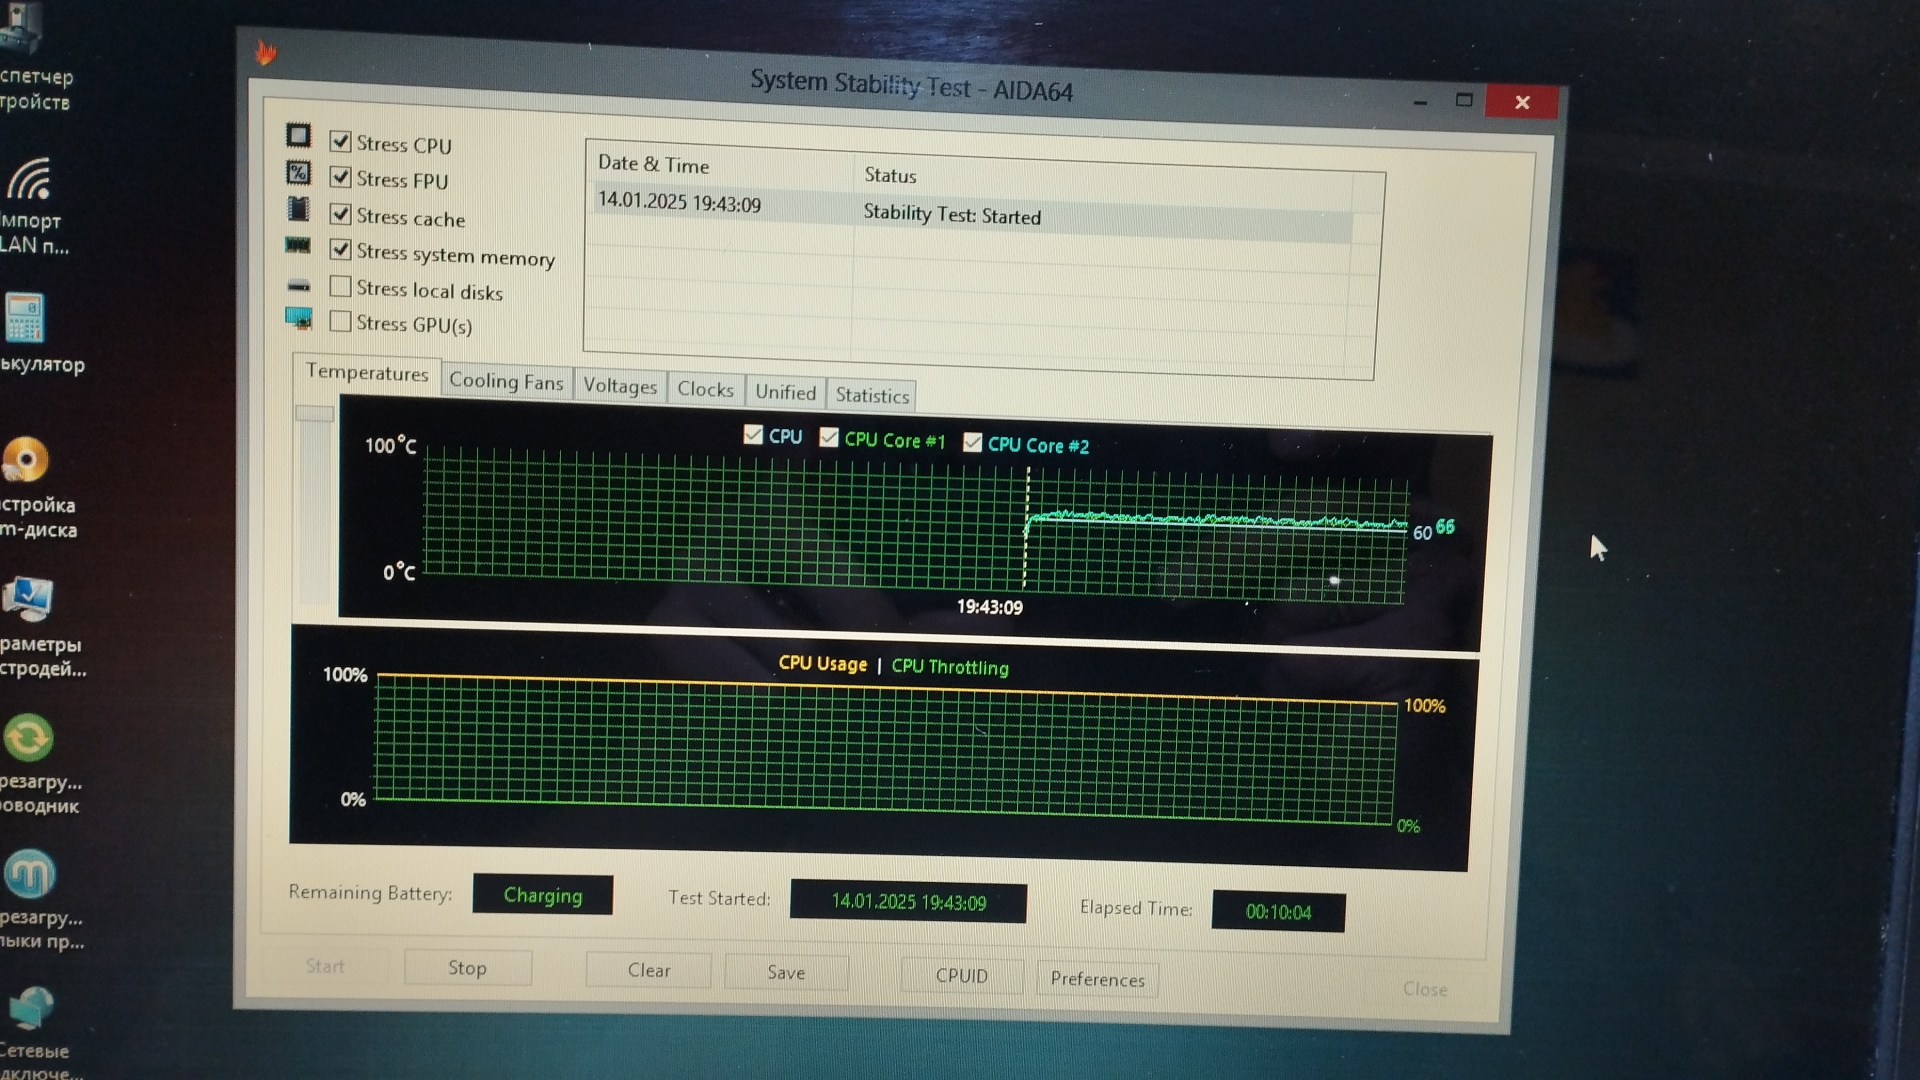
Task: Open the Device Manager desktop icon
Action: [x=20, y=28]
